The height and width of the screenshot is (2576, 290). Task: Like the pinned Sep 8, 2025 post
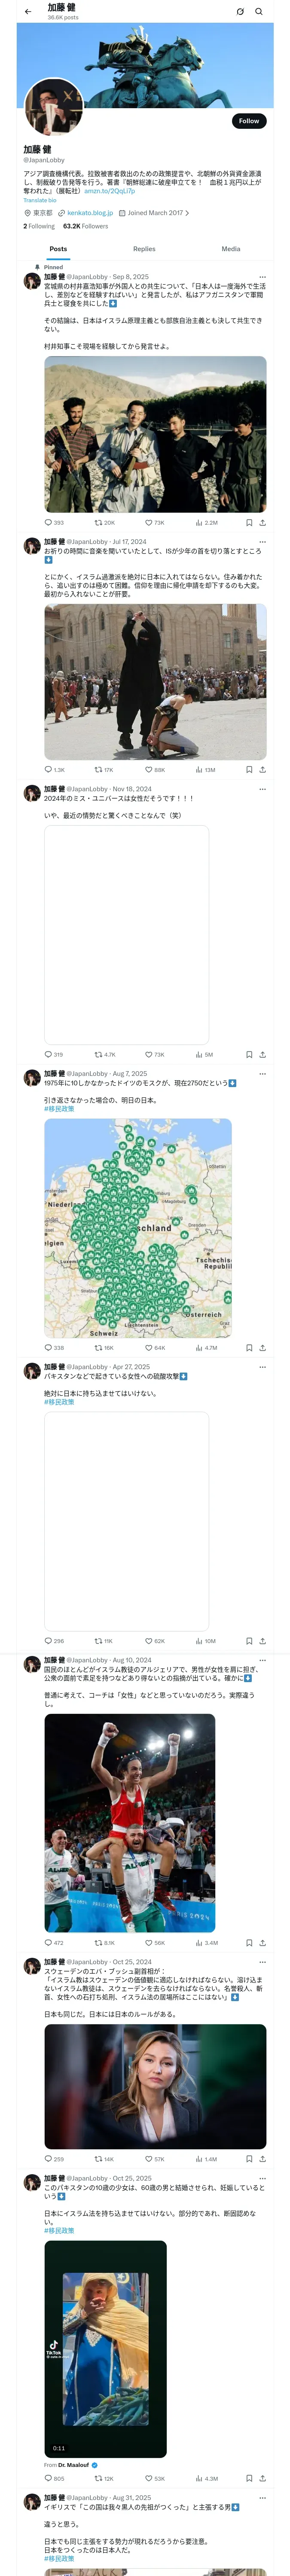pos(149,522)
